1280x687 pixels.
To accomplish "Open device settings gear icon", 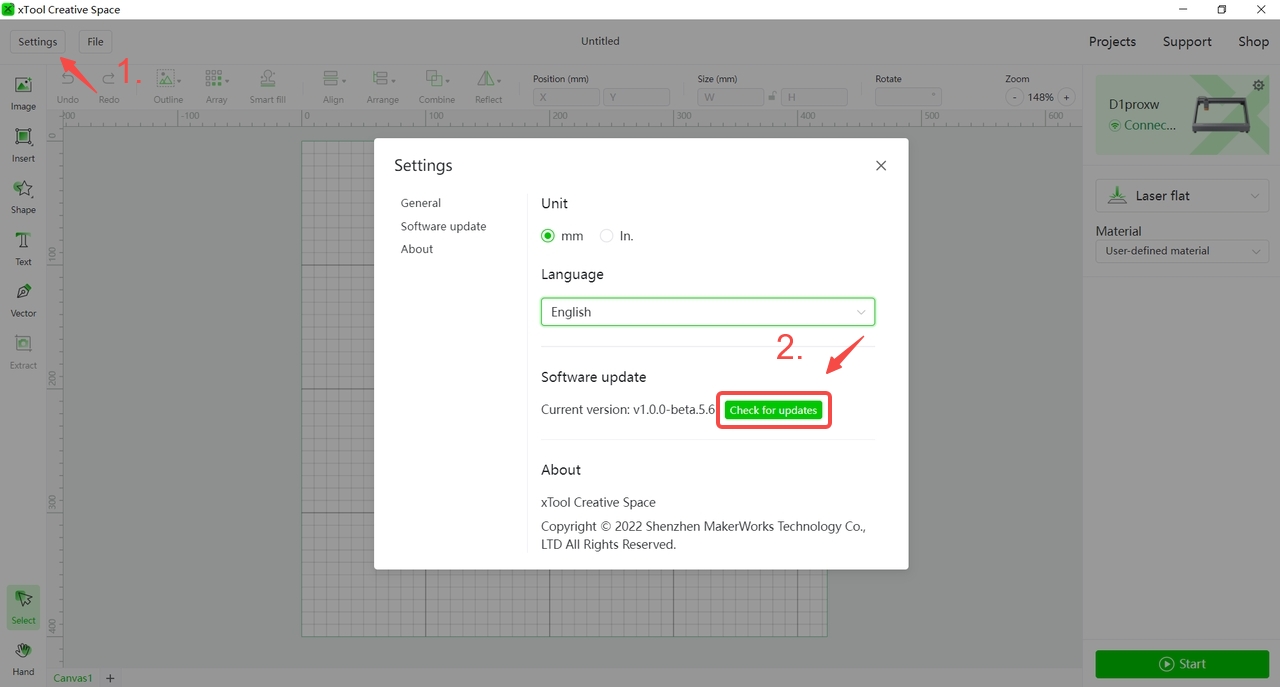I will [x=1259, y=86].
